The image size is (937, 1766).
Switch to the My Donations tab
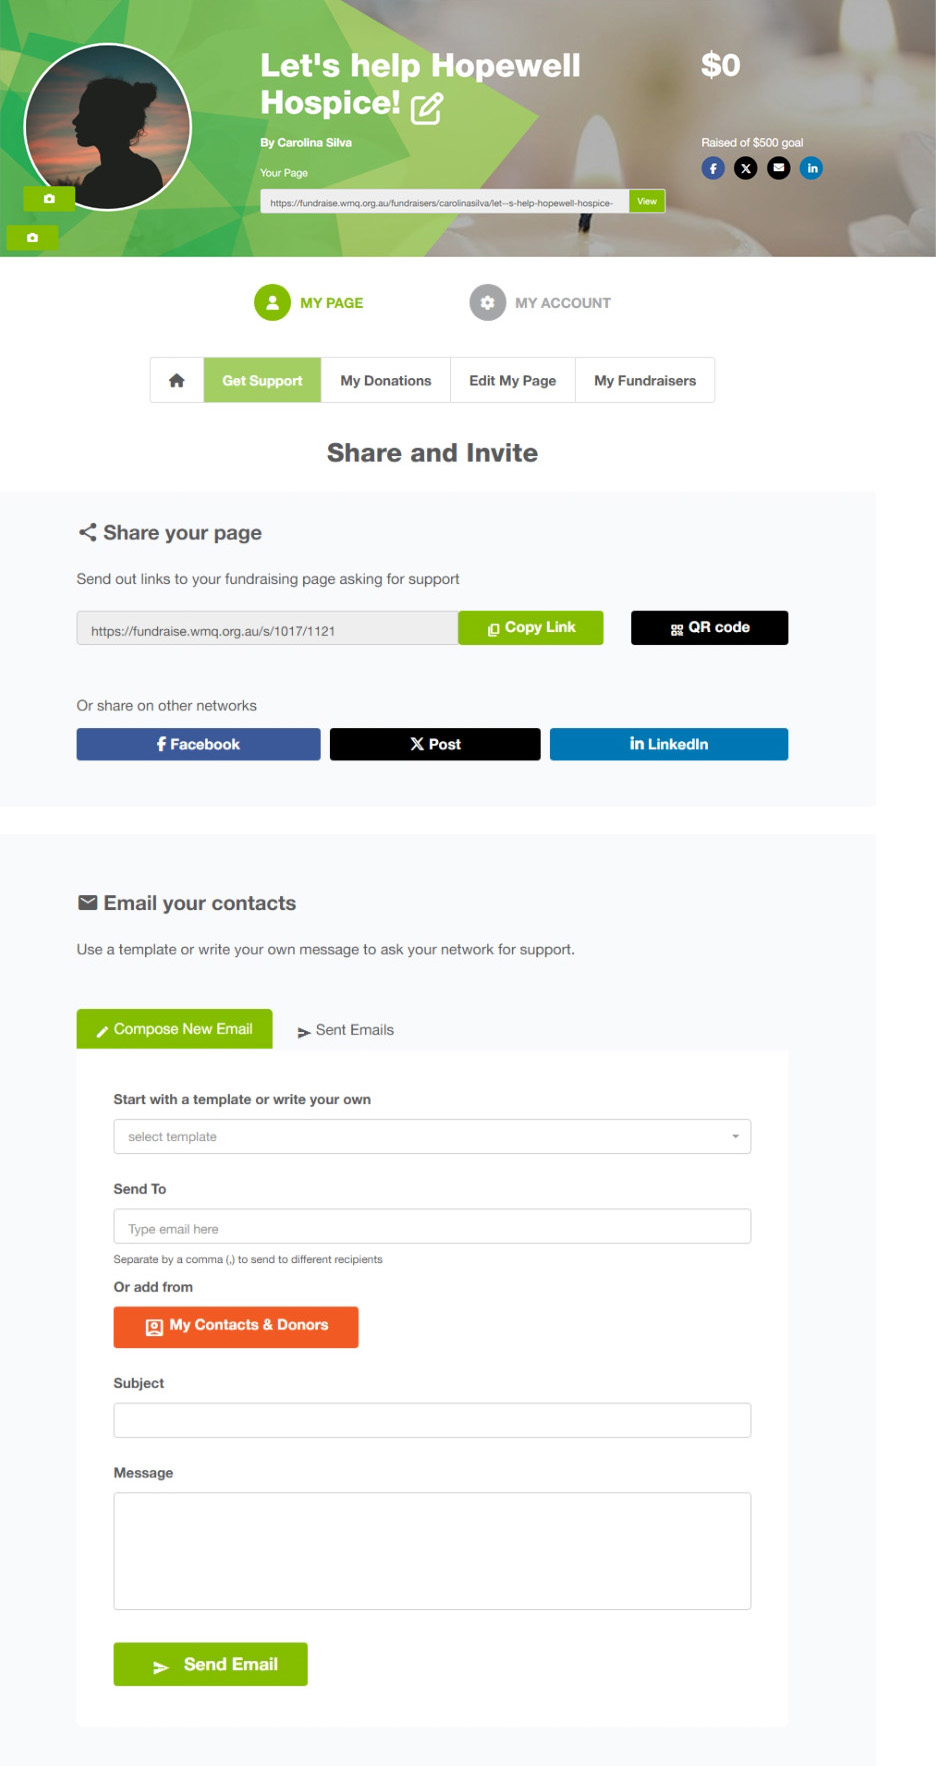coord(386,381)
